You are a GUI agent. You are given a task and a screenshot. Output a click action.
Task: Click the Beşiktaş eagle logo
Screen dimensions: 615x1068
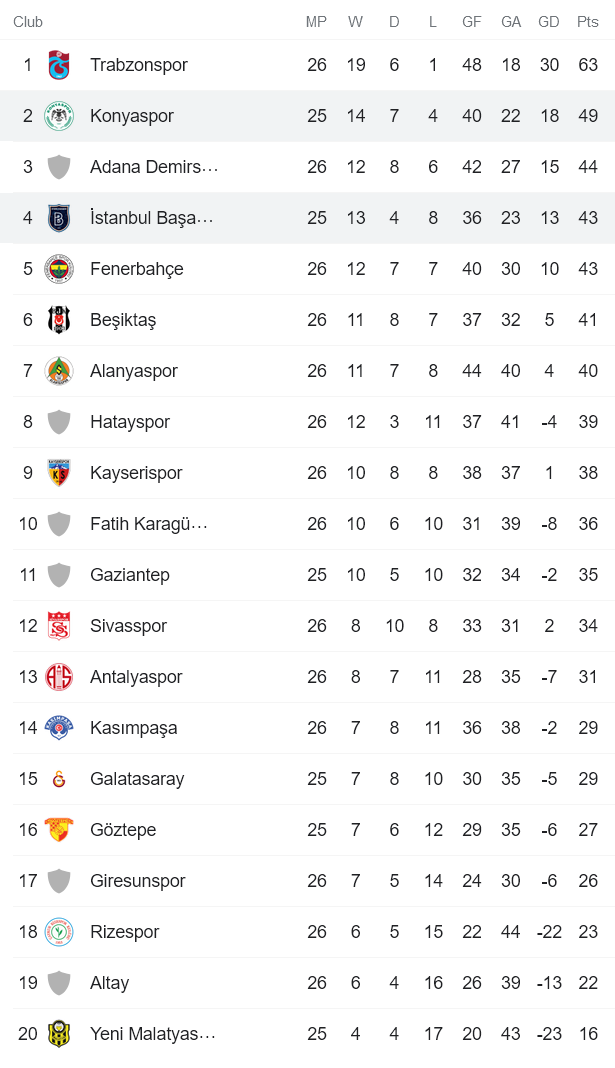coord(60,319)
